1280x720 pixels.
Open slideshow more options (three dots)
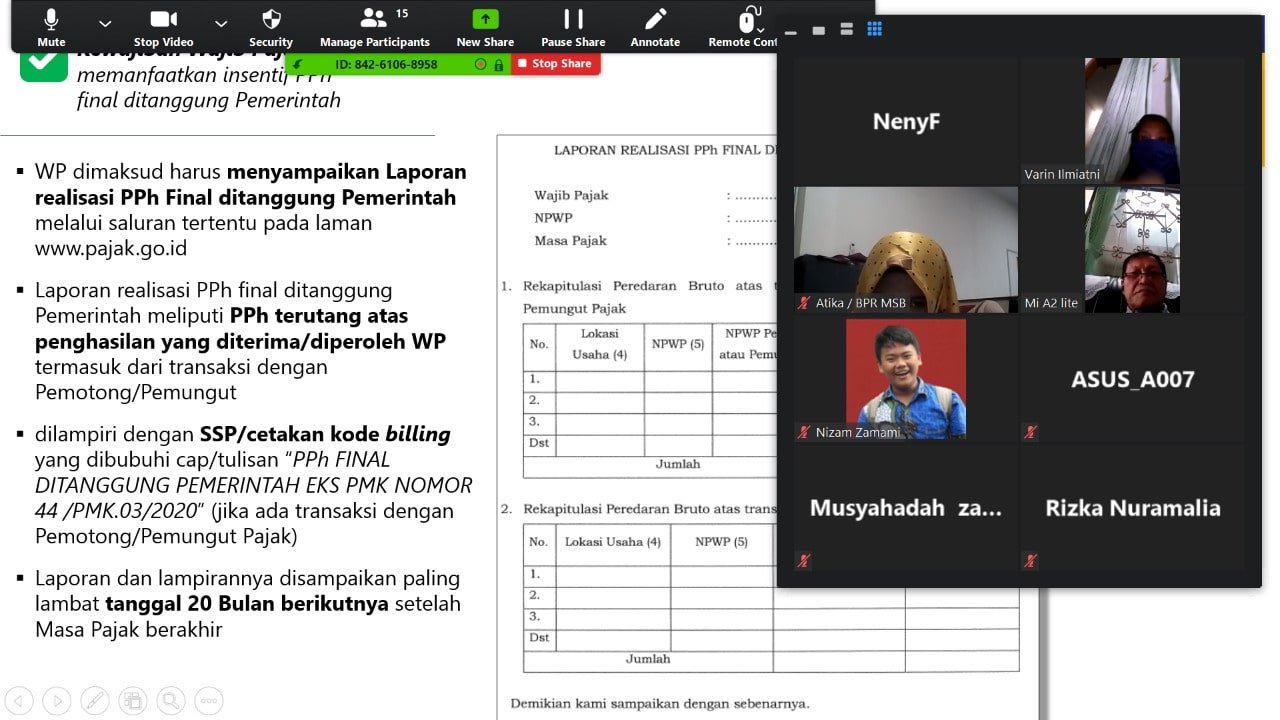[x=208, y=700]
